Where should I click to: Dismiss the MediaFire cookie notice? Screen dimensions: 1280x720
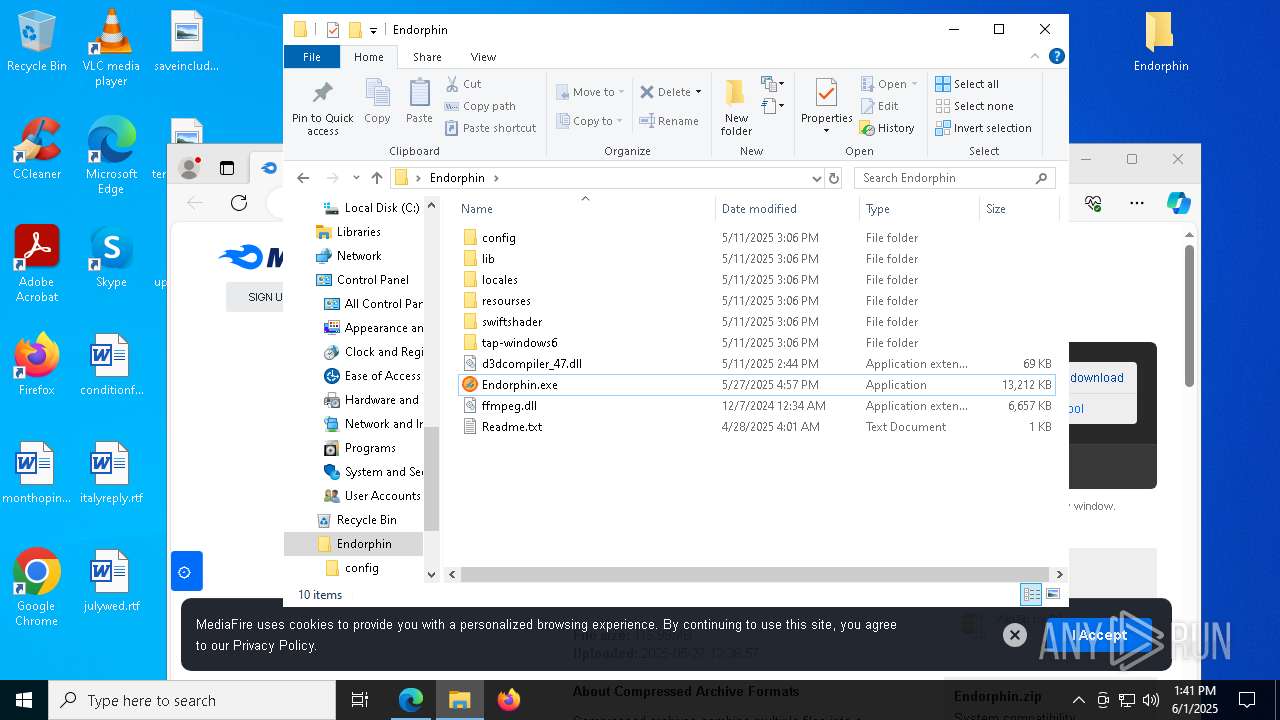tap(1014, 635)
